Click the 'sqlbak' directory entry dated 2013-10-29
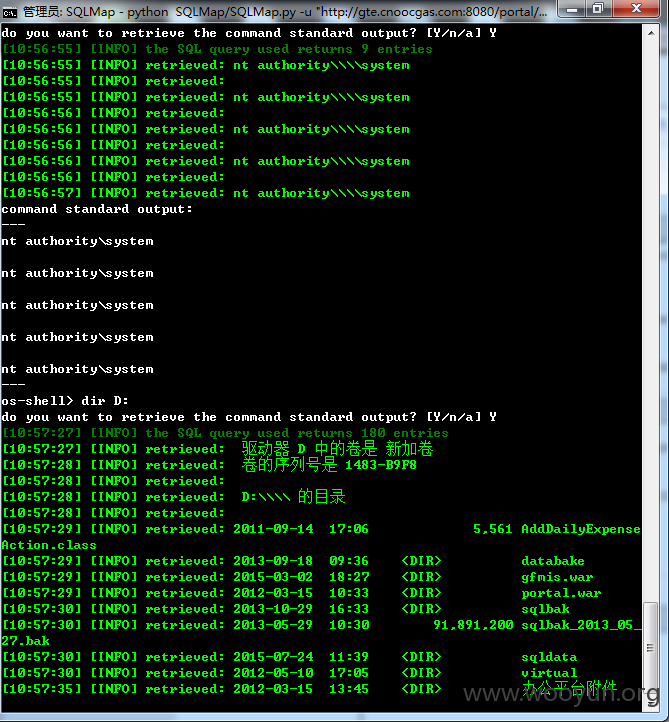Viewport: 669px width, 722px height. click(x=545, y=609)
